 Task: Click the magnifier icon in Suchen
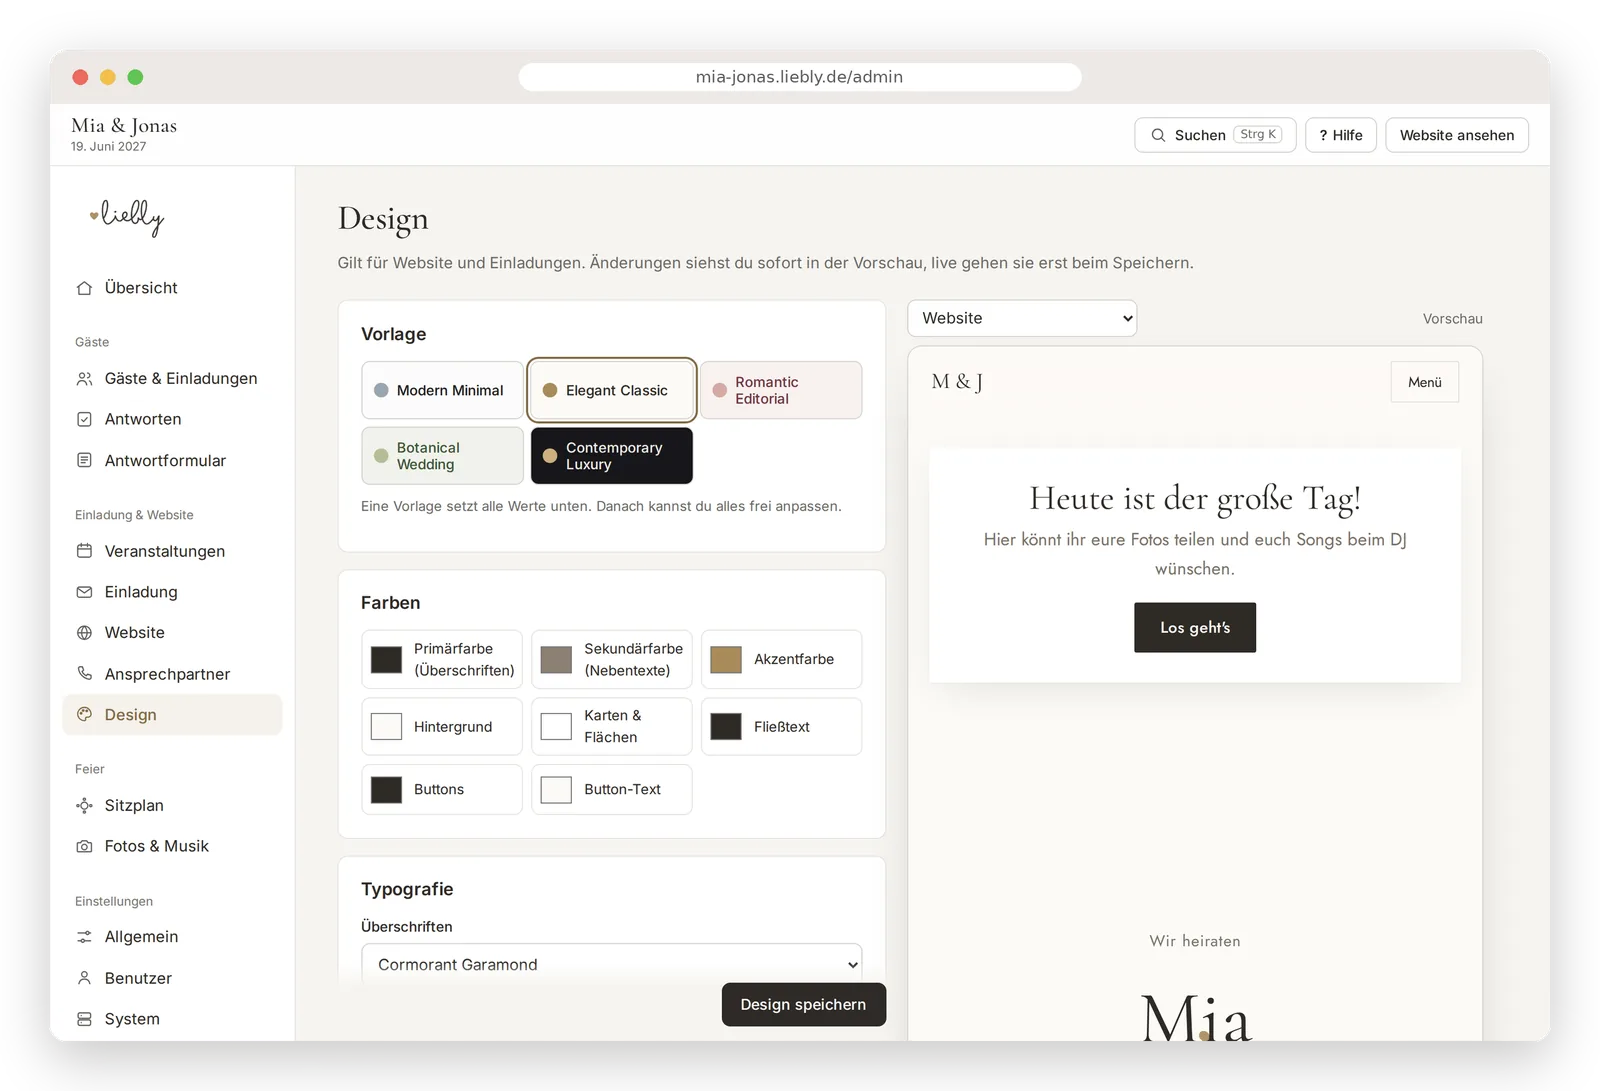(x=1158, y=135)
